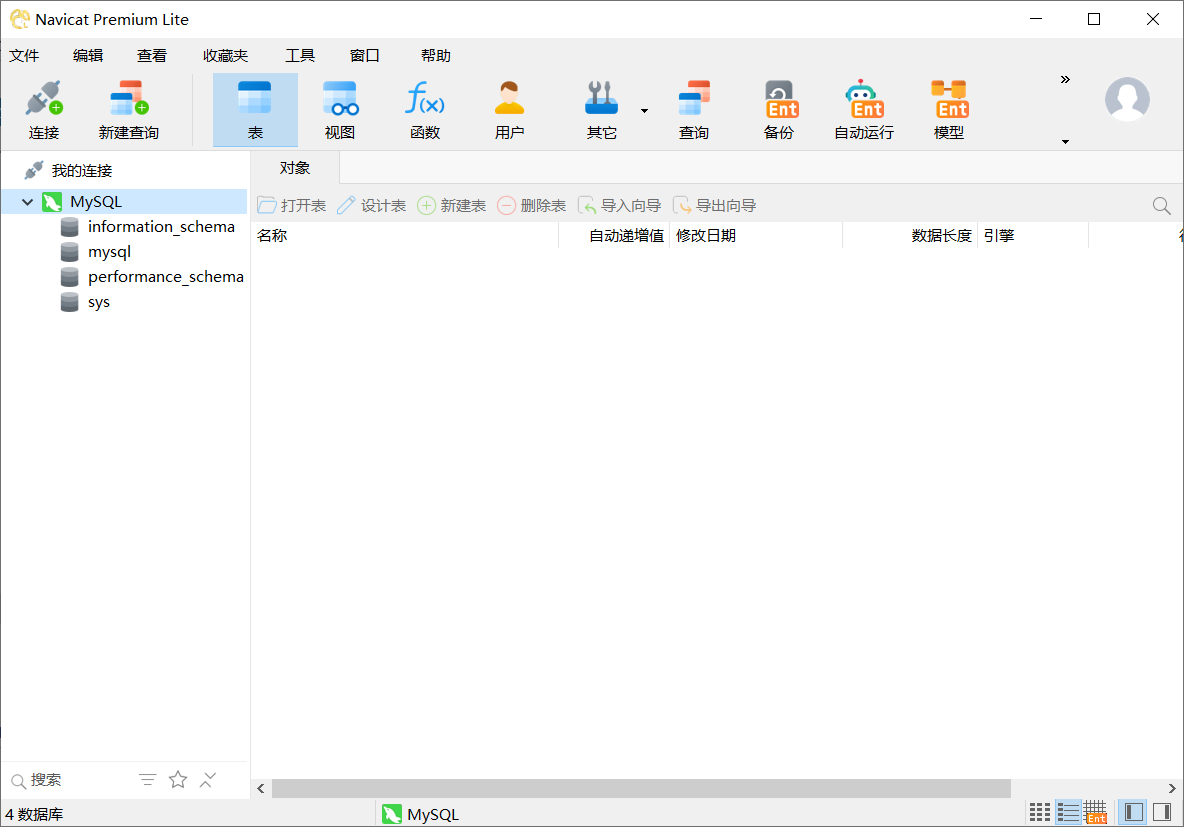Click the scrollbar left arrow
1184x827 pixels.
[261, 788]
